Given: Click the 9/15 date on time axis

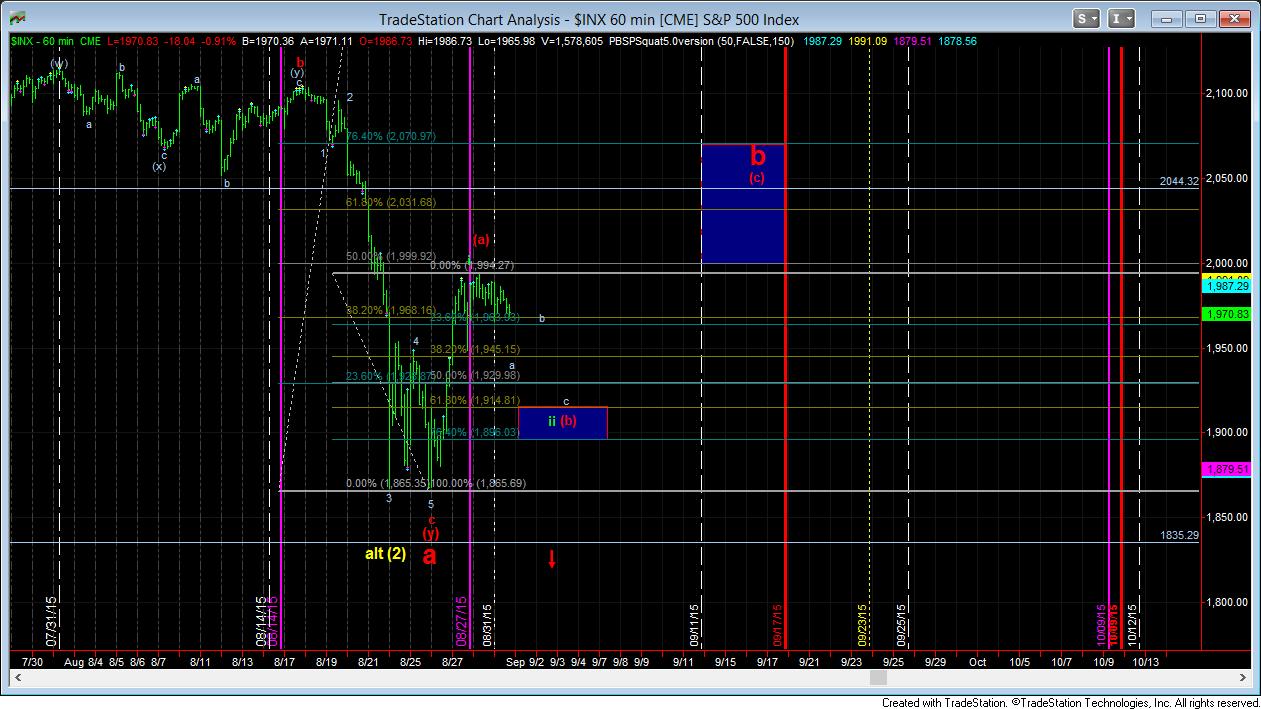Looking at the screenshot, I should tap(725, 661).
